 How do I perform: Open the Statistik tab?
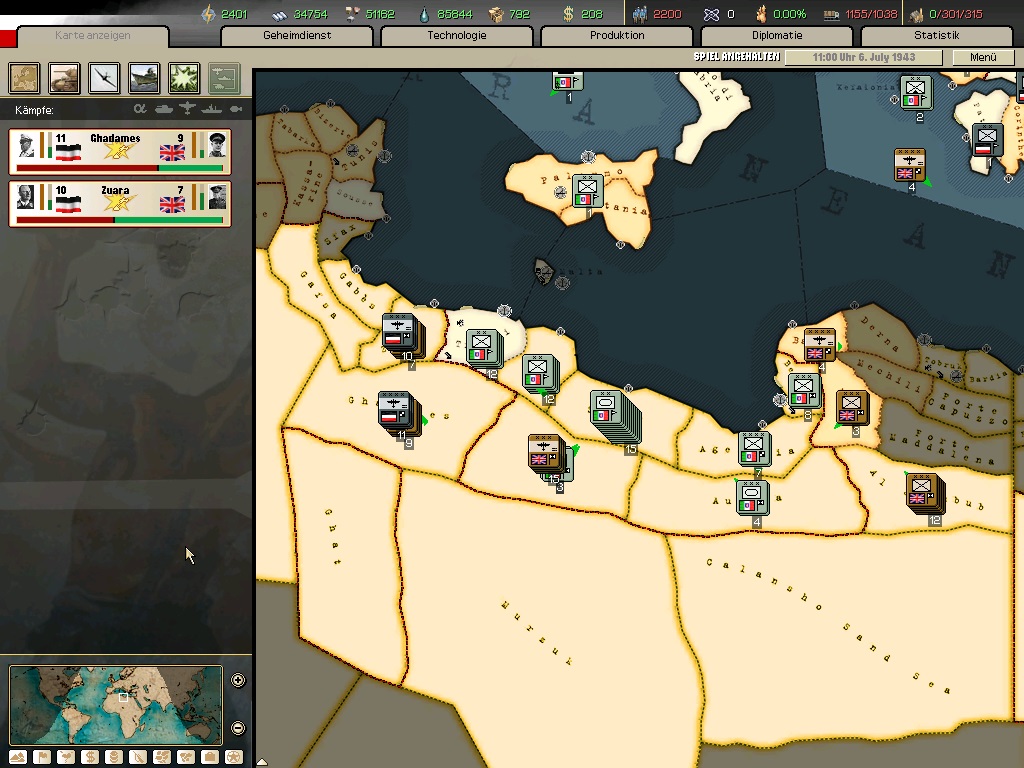[x=936, y=35]
